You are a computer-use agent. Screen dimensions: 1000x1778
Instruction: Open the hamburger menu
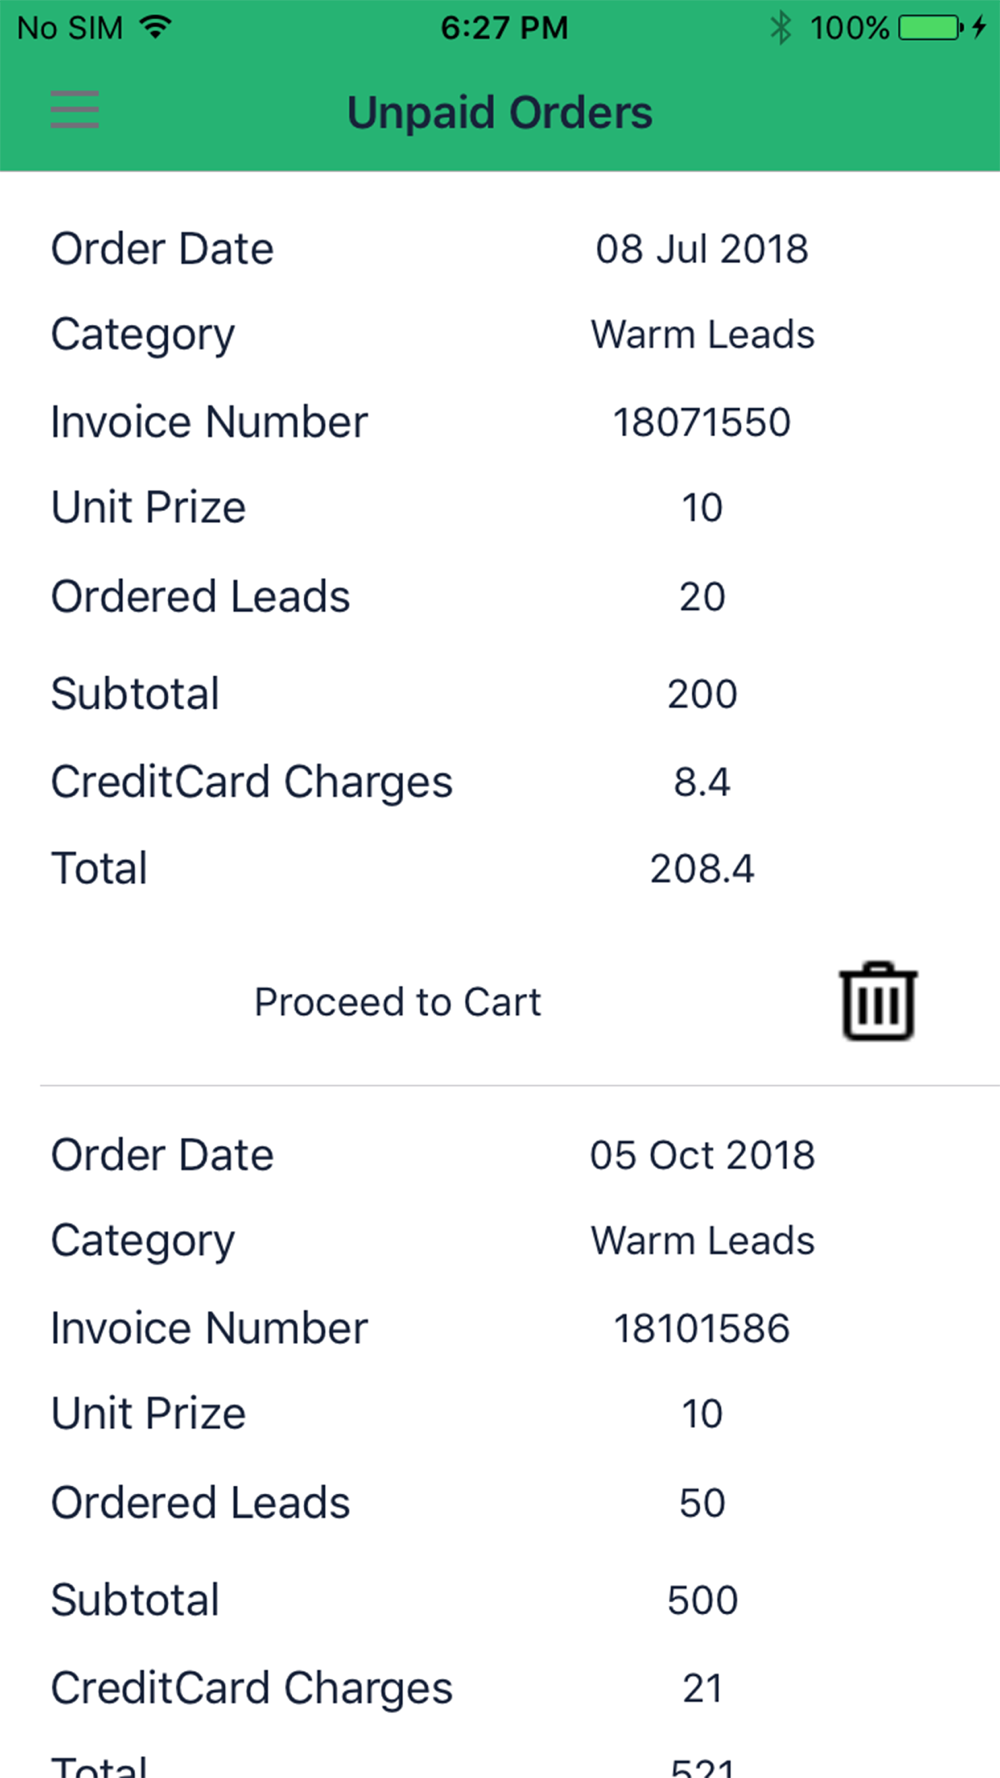pyautogui.click(x=75, y=110)
